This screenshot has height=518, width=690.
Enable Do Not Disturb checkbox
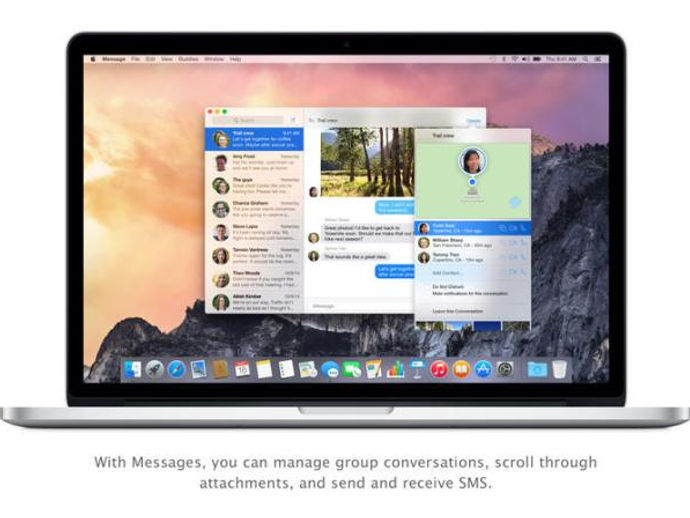click(x=427, y=287)
